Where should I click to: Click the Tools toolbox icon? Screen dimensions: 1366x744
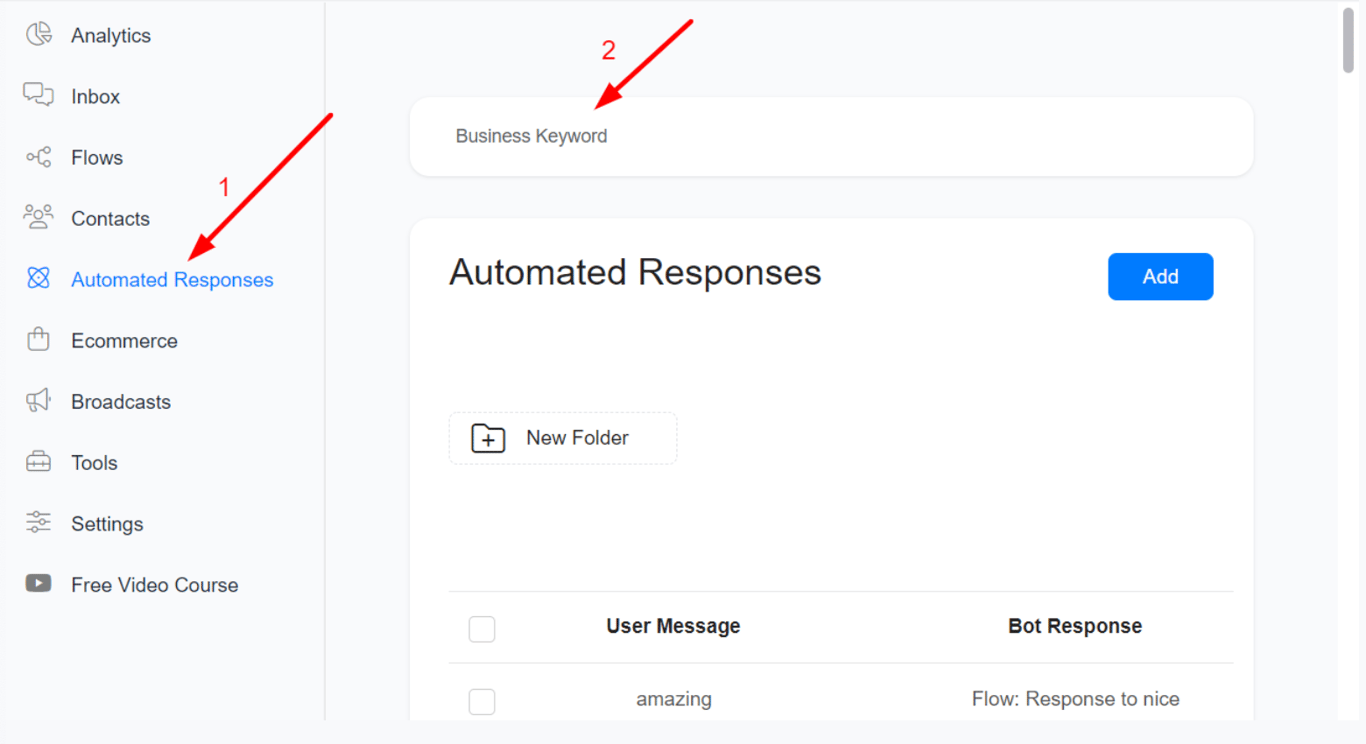tap(38, 462)
